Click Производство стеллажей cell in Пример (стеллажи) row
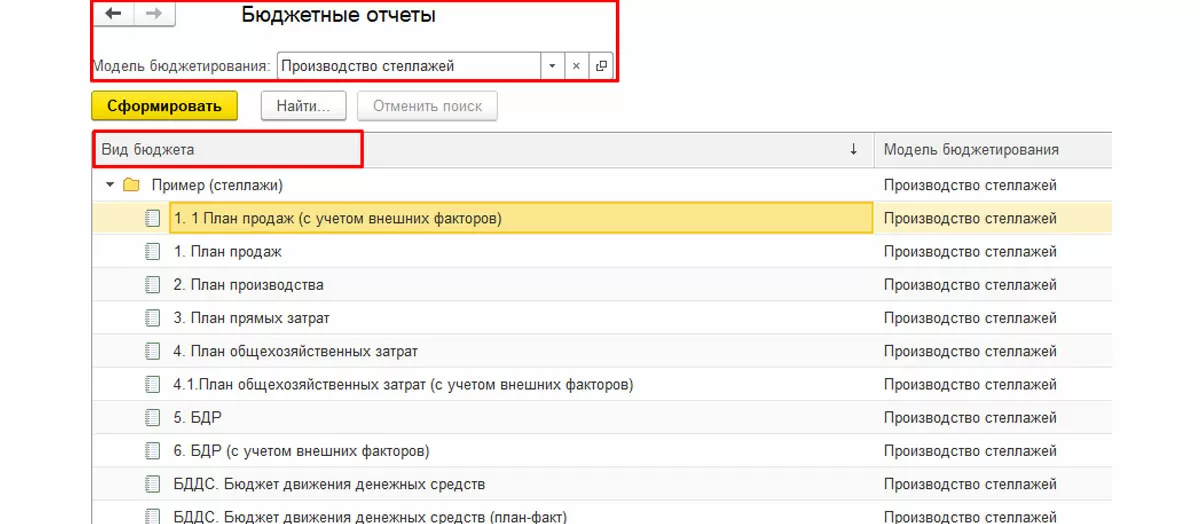Image resolution: width=1200 pixels, height=524 pixels. (x=993, y=185)
